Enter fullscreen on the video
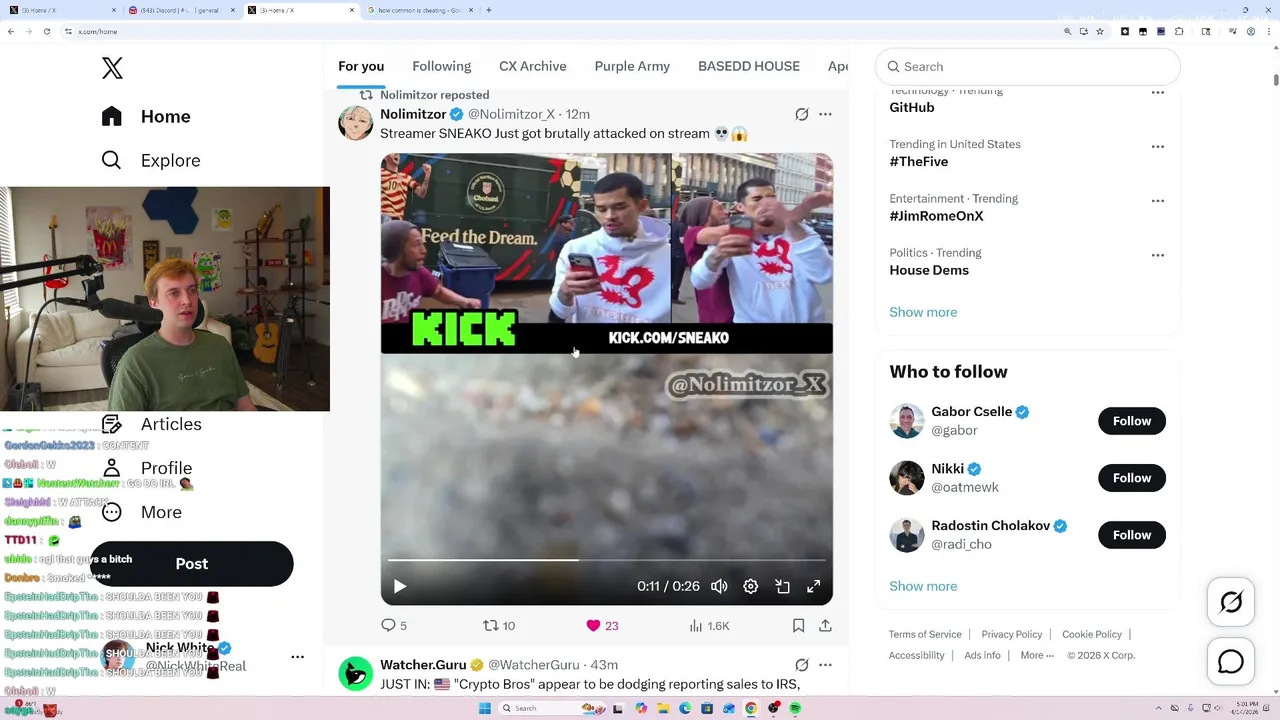The width and height of the screenshot is (1280, 720). pyautogui.click(x=814, y=586)
